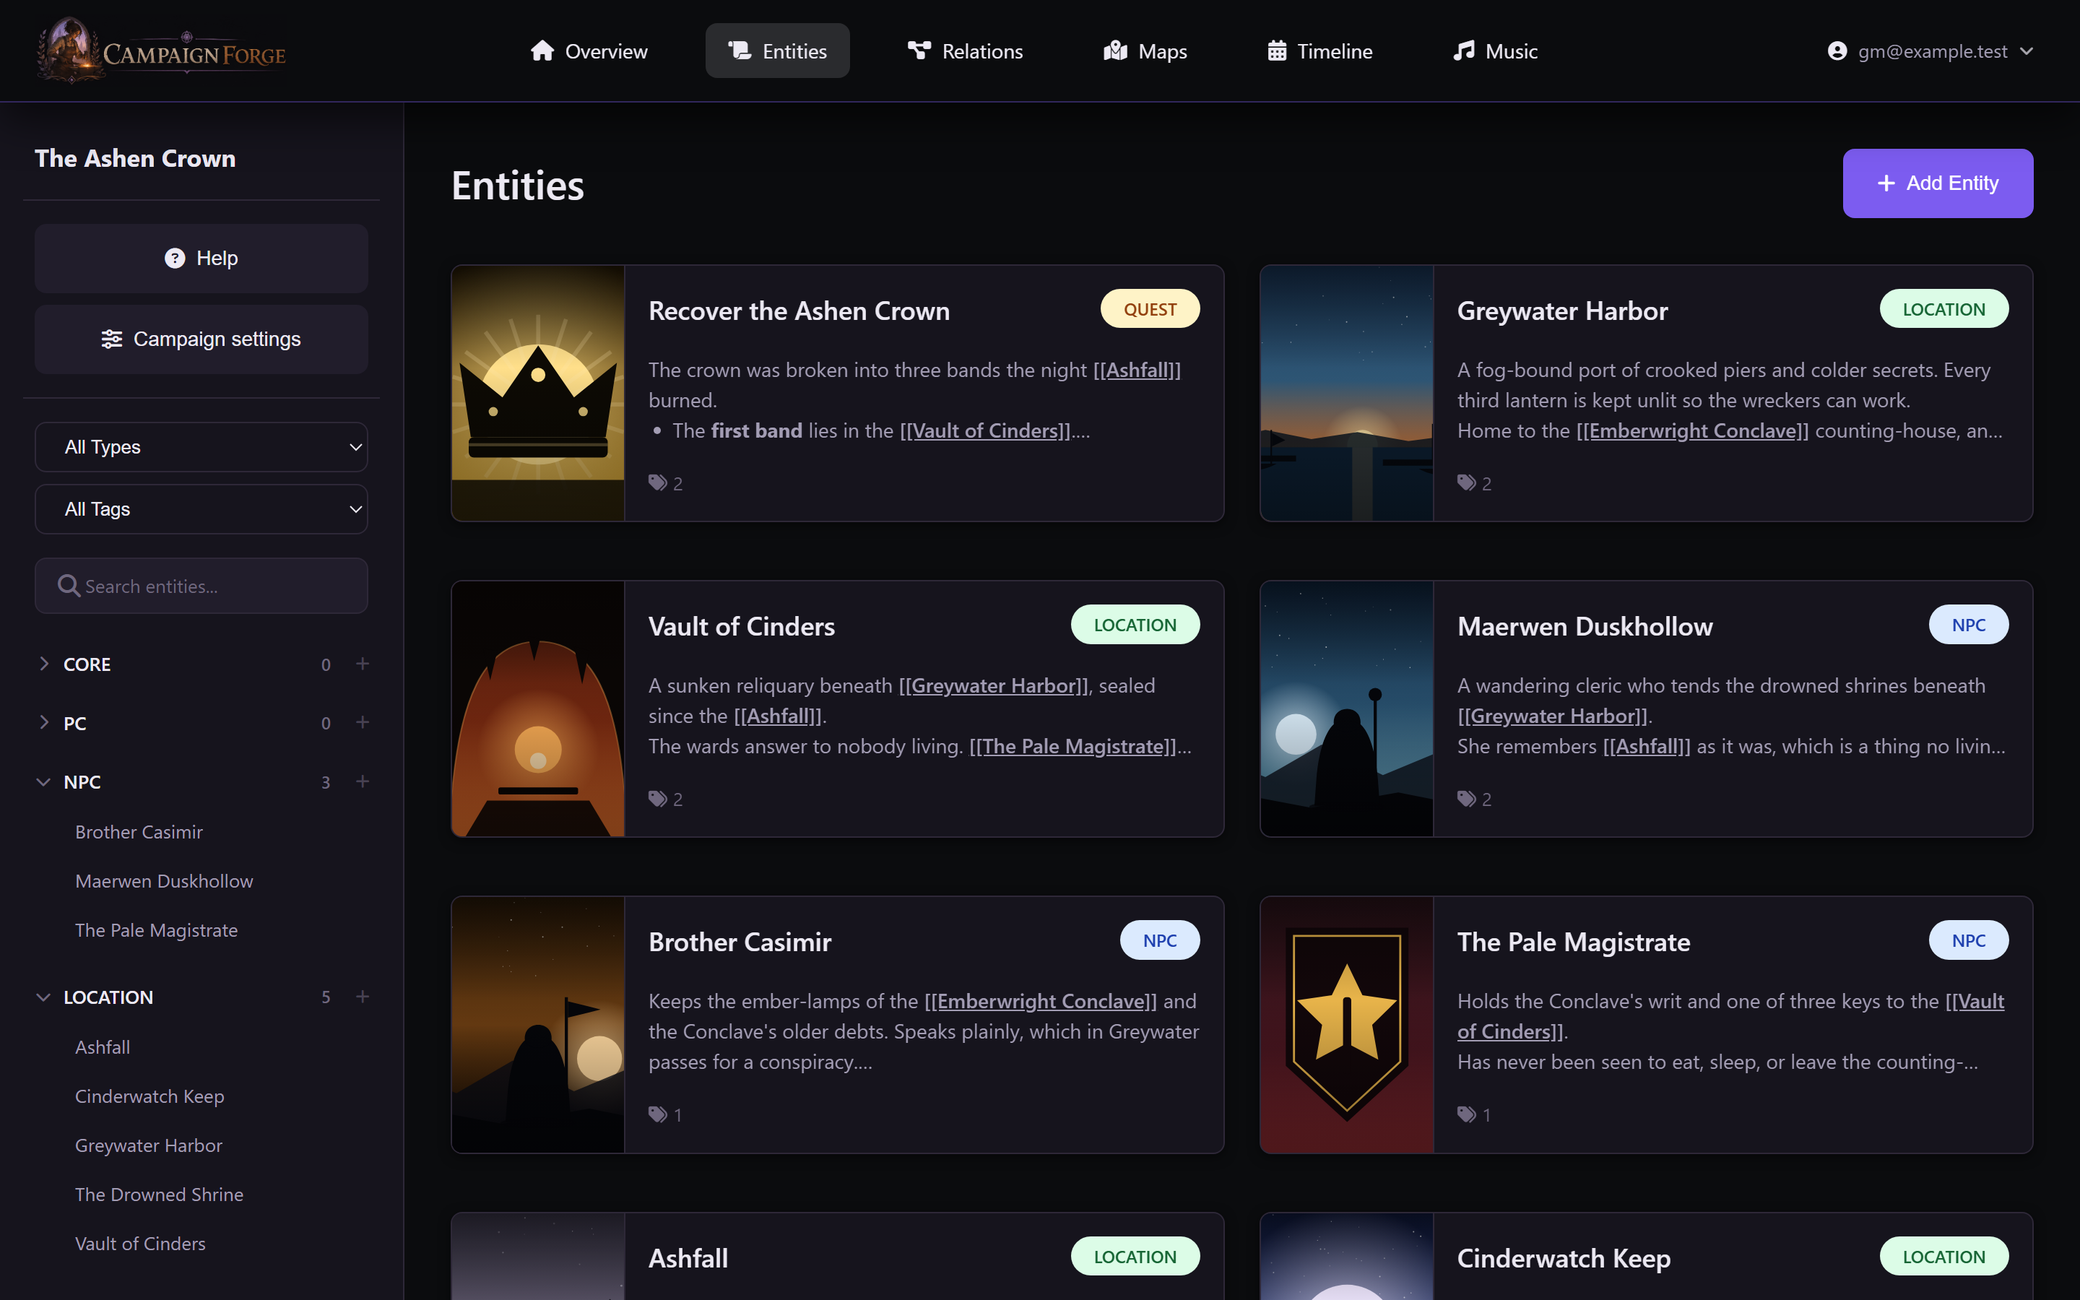The width and height of the screenshot is (2080, 1300).
Task: Open the Maerwen Duskhollow night thumbnail
Action: click(1347, 709)
